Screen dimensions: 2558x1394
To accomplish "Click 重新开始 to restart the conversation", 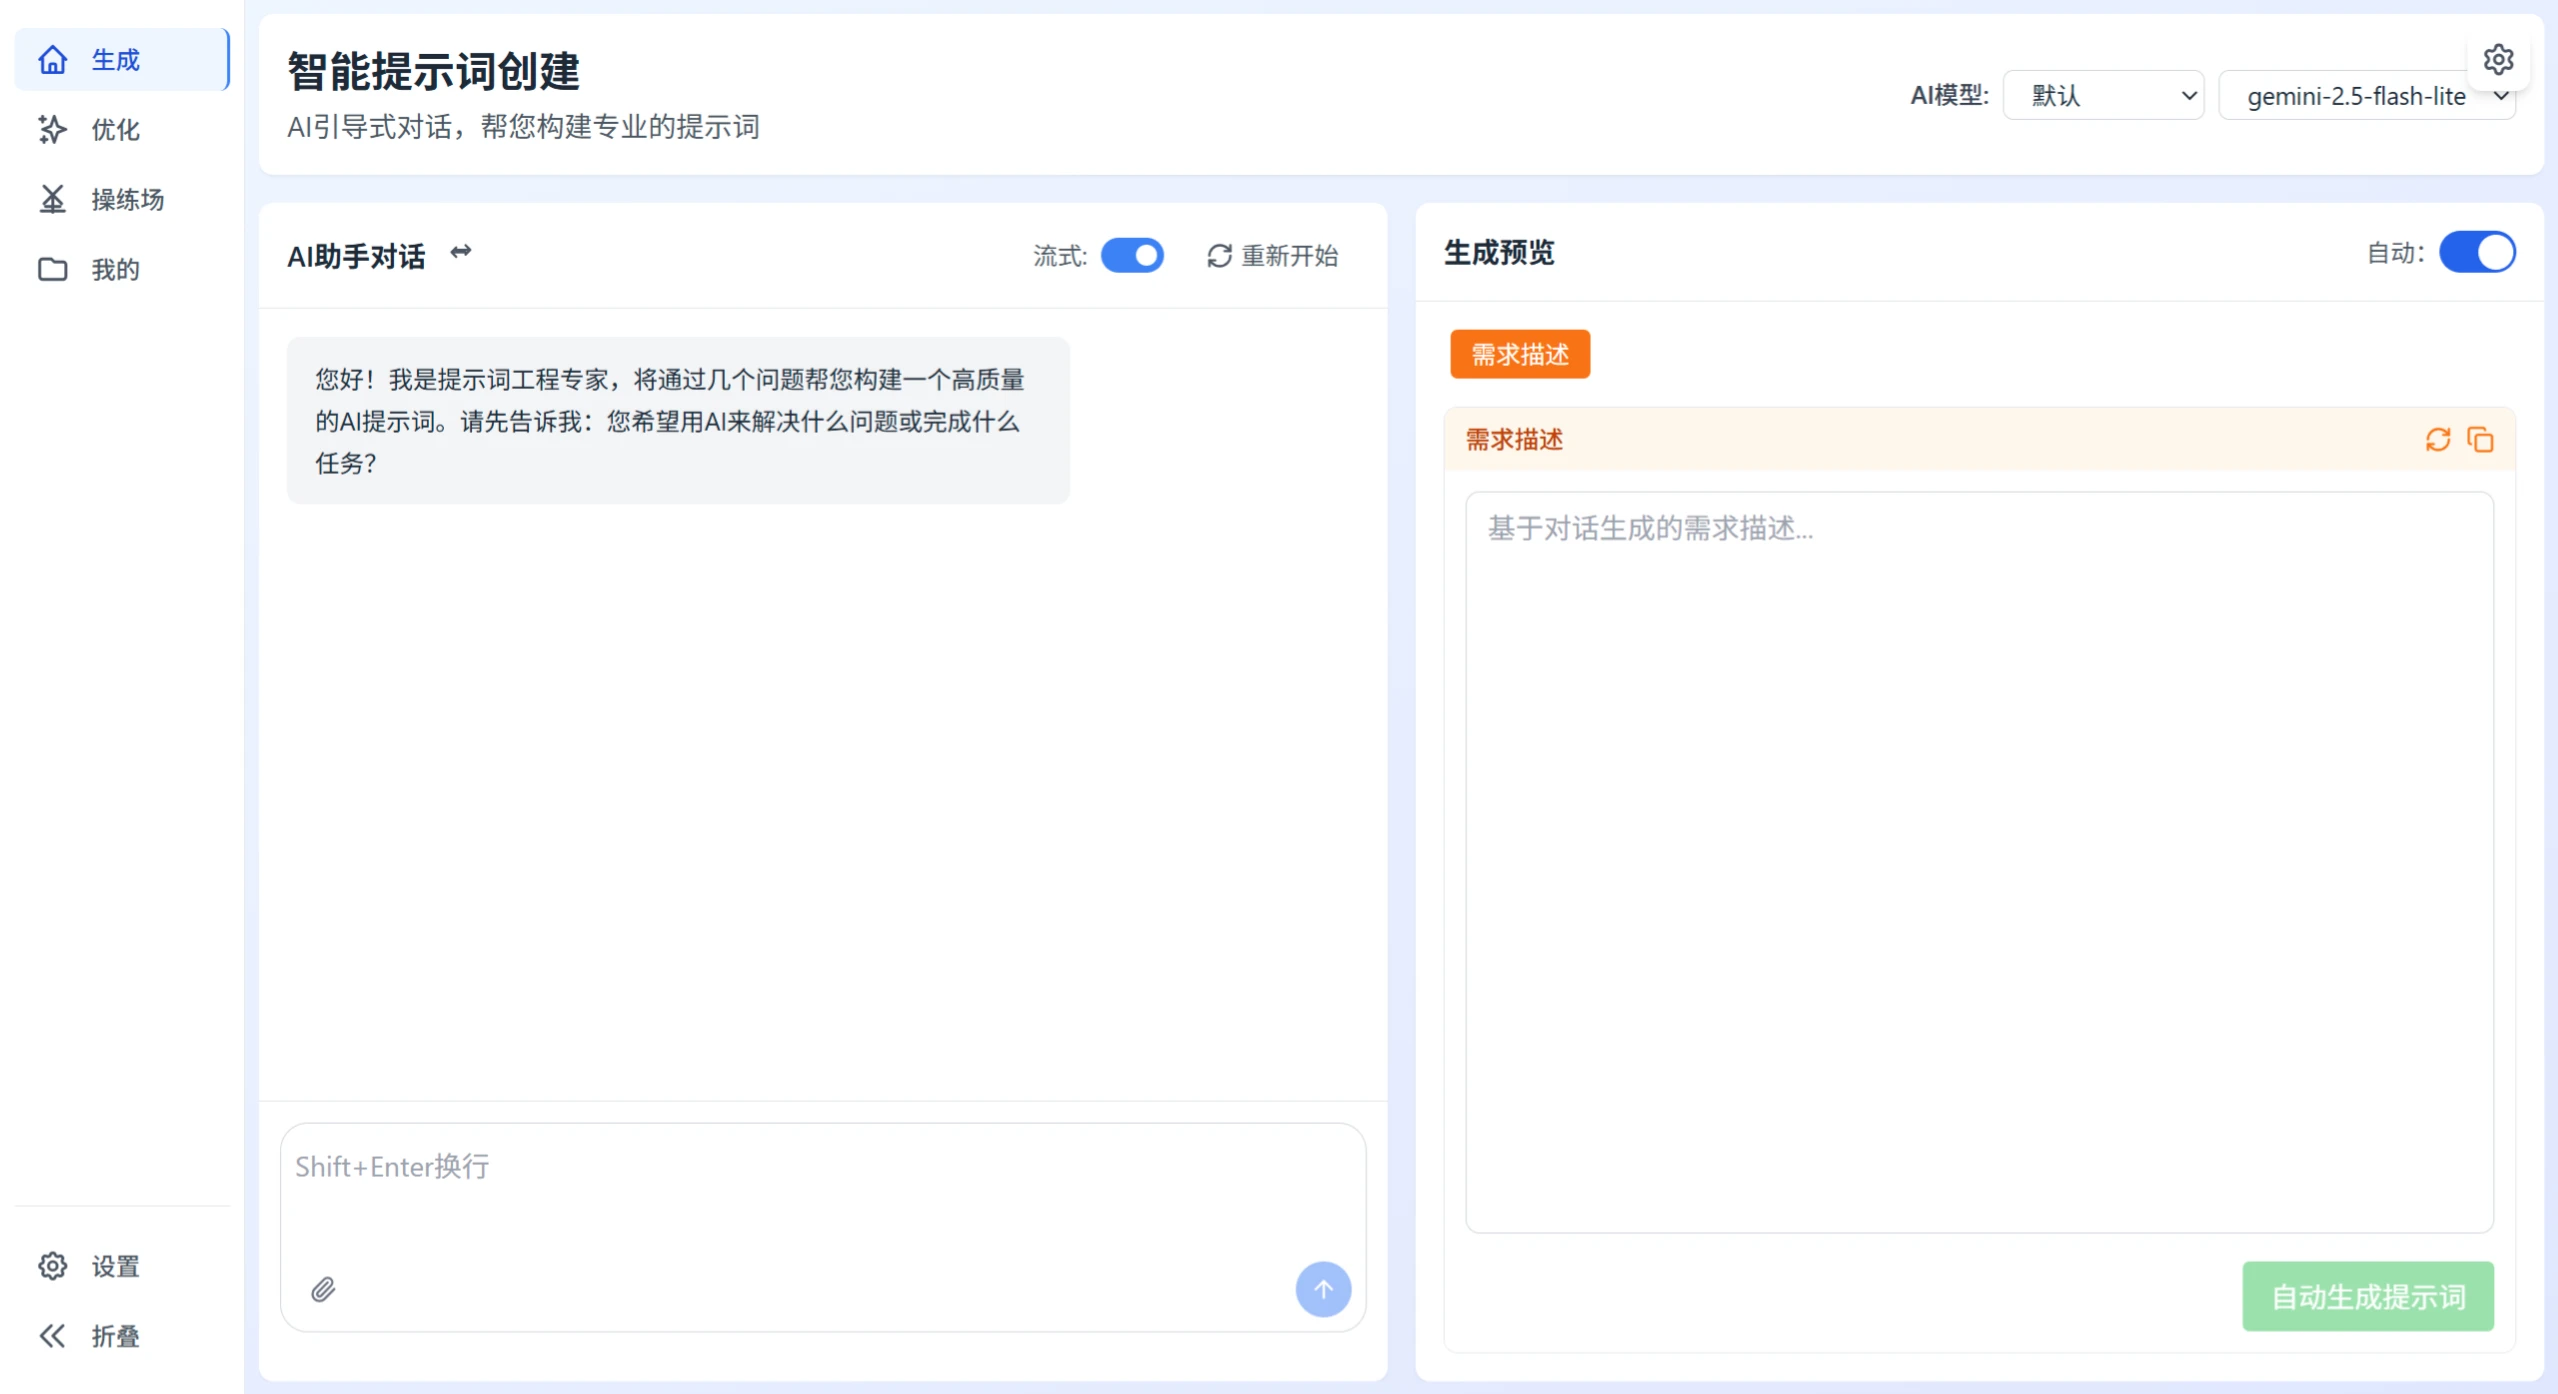I will pos(1272,256).
